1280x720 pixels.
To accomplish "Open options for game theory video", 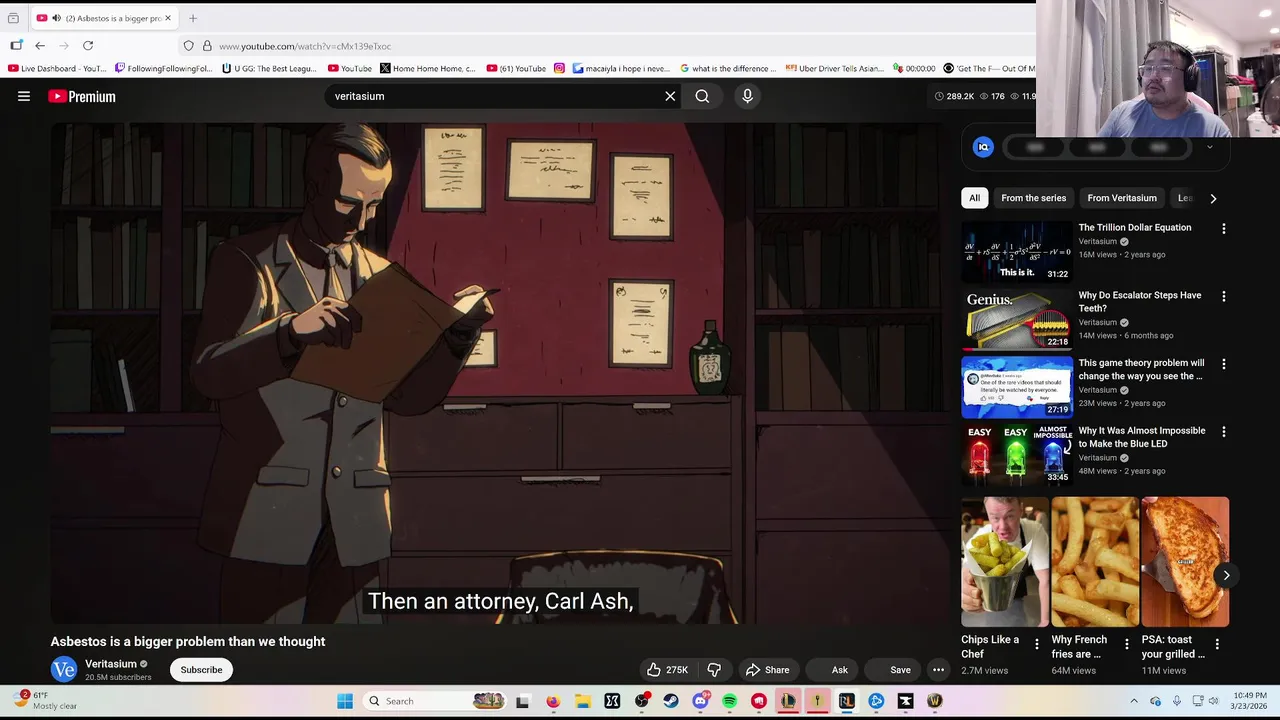I will 1223,365.
